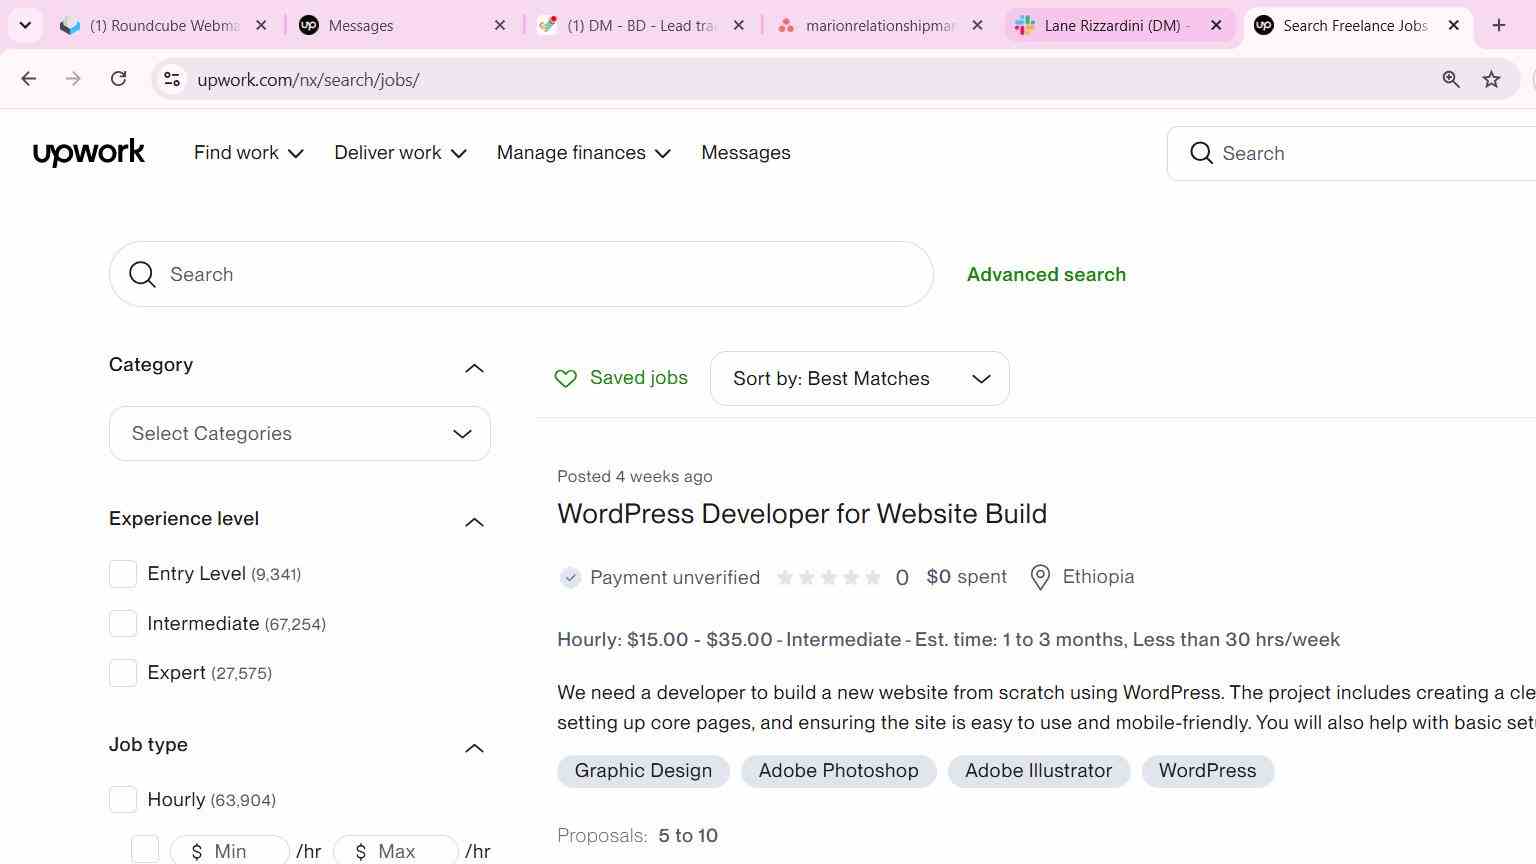Open a new browser tab

[1498, 25]
